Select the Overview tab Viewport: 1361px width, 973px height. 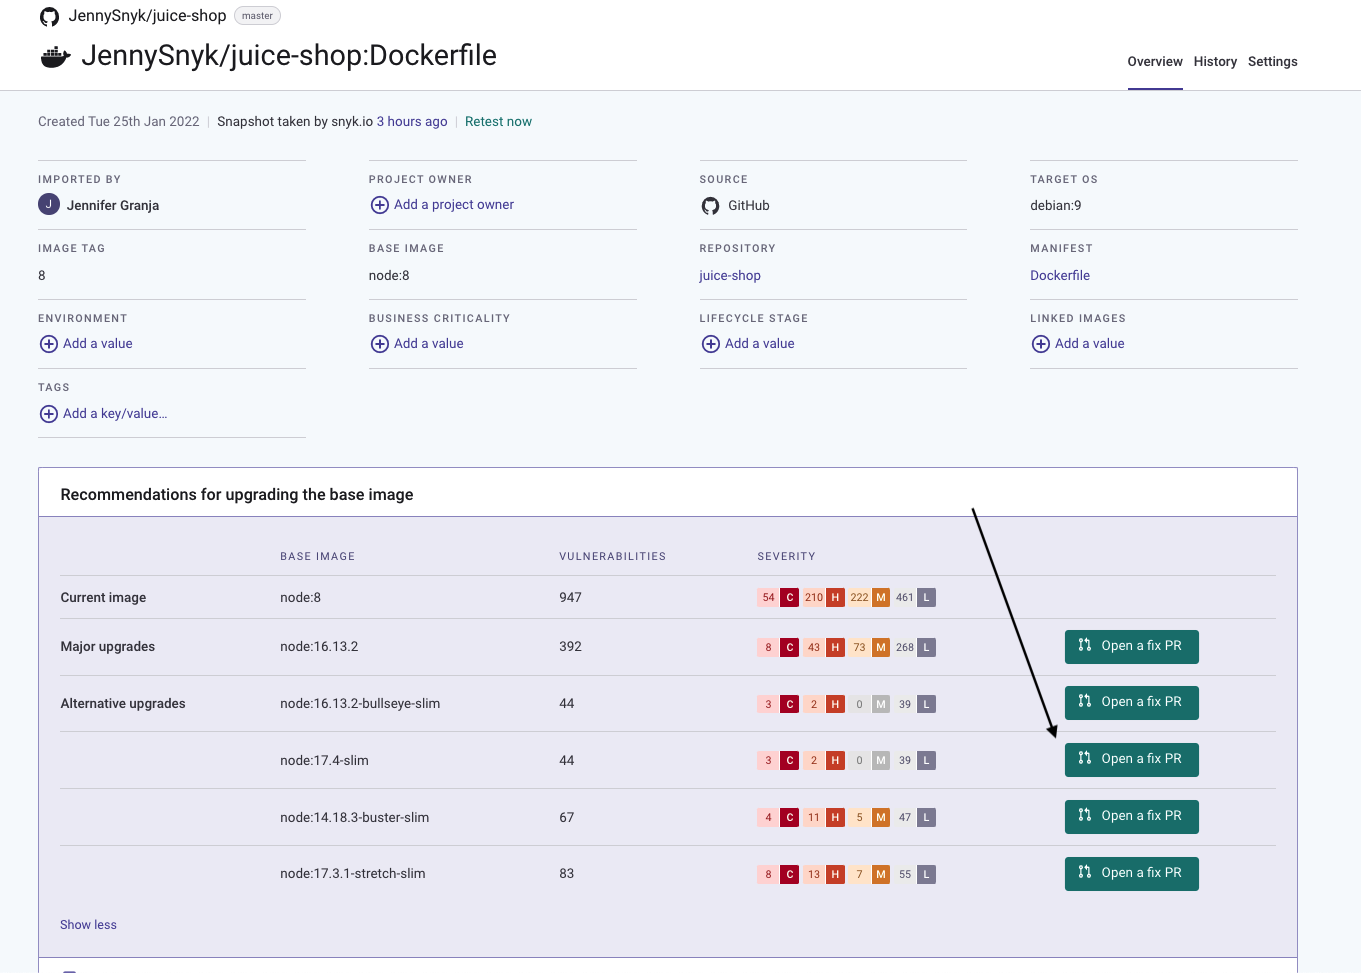(x=1155, y=62)
